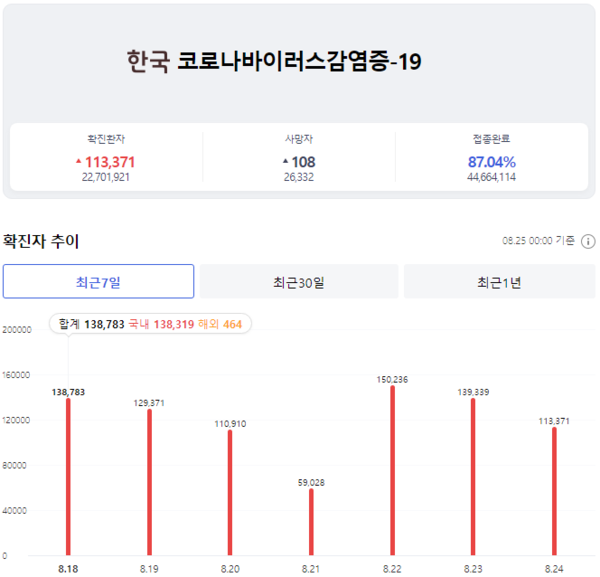Click the 8.20 date label on axis
Screen dimensions: 600x577
pyautogui.click(x=230, y=569)
